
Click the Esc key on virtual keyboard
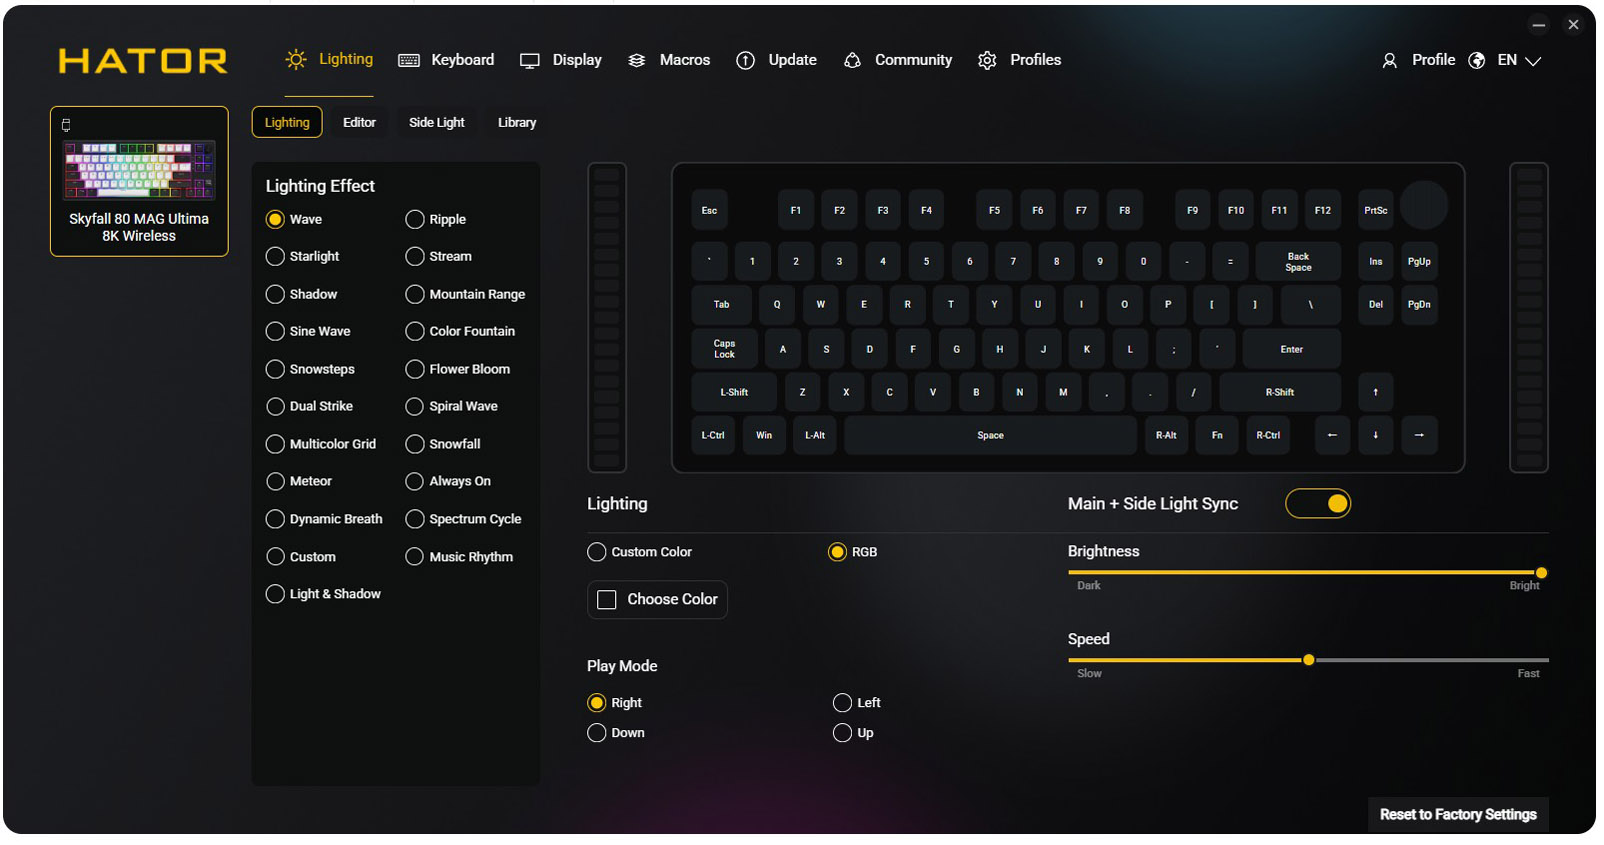[709, 211]
